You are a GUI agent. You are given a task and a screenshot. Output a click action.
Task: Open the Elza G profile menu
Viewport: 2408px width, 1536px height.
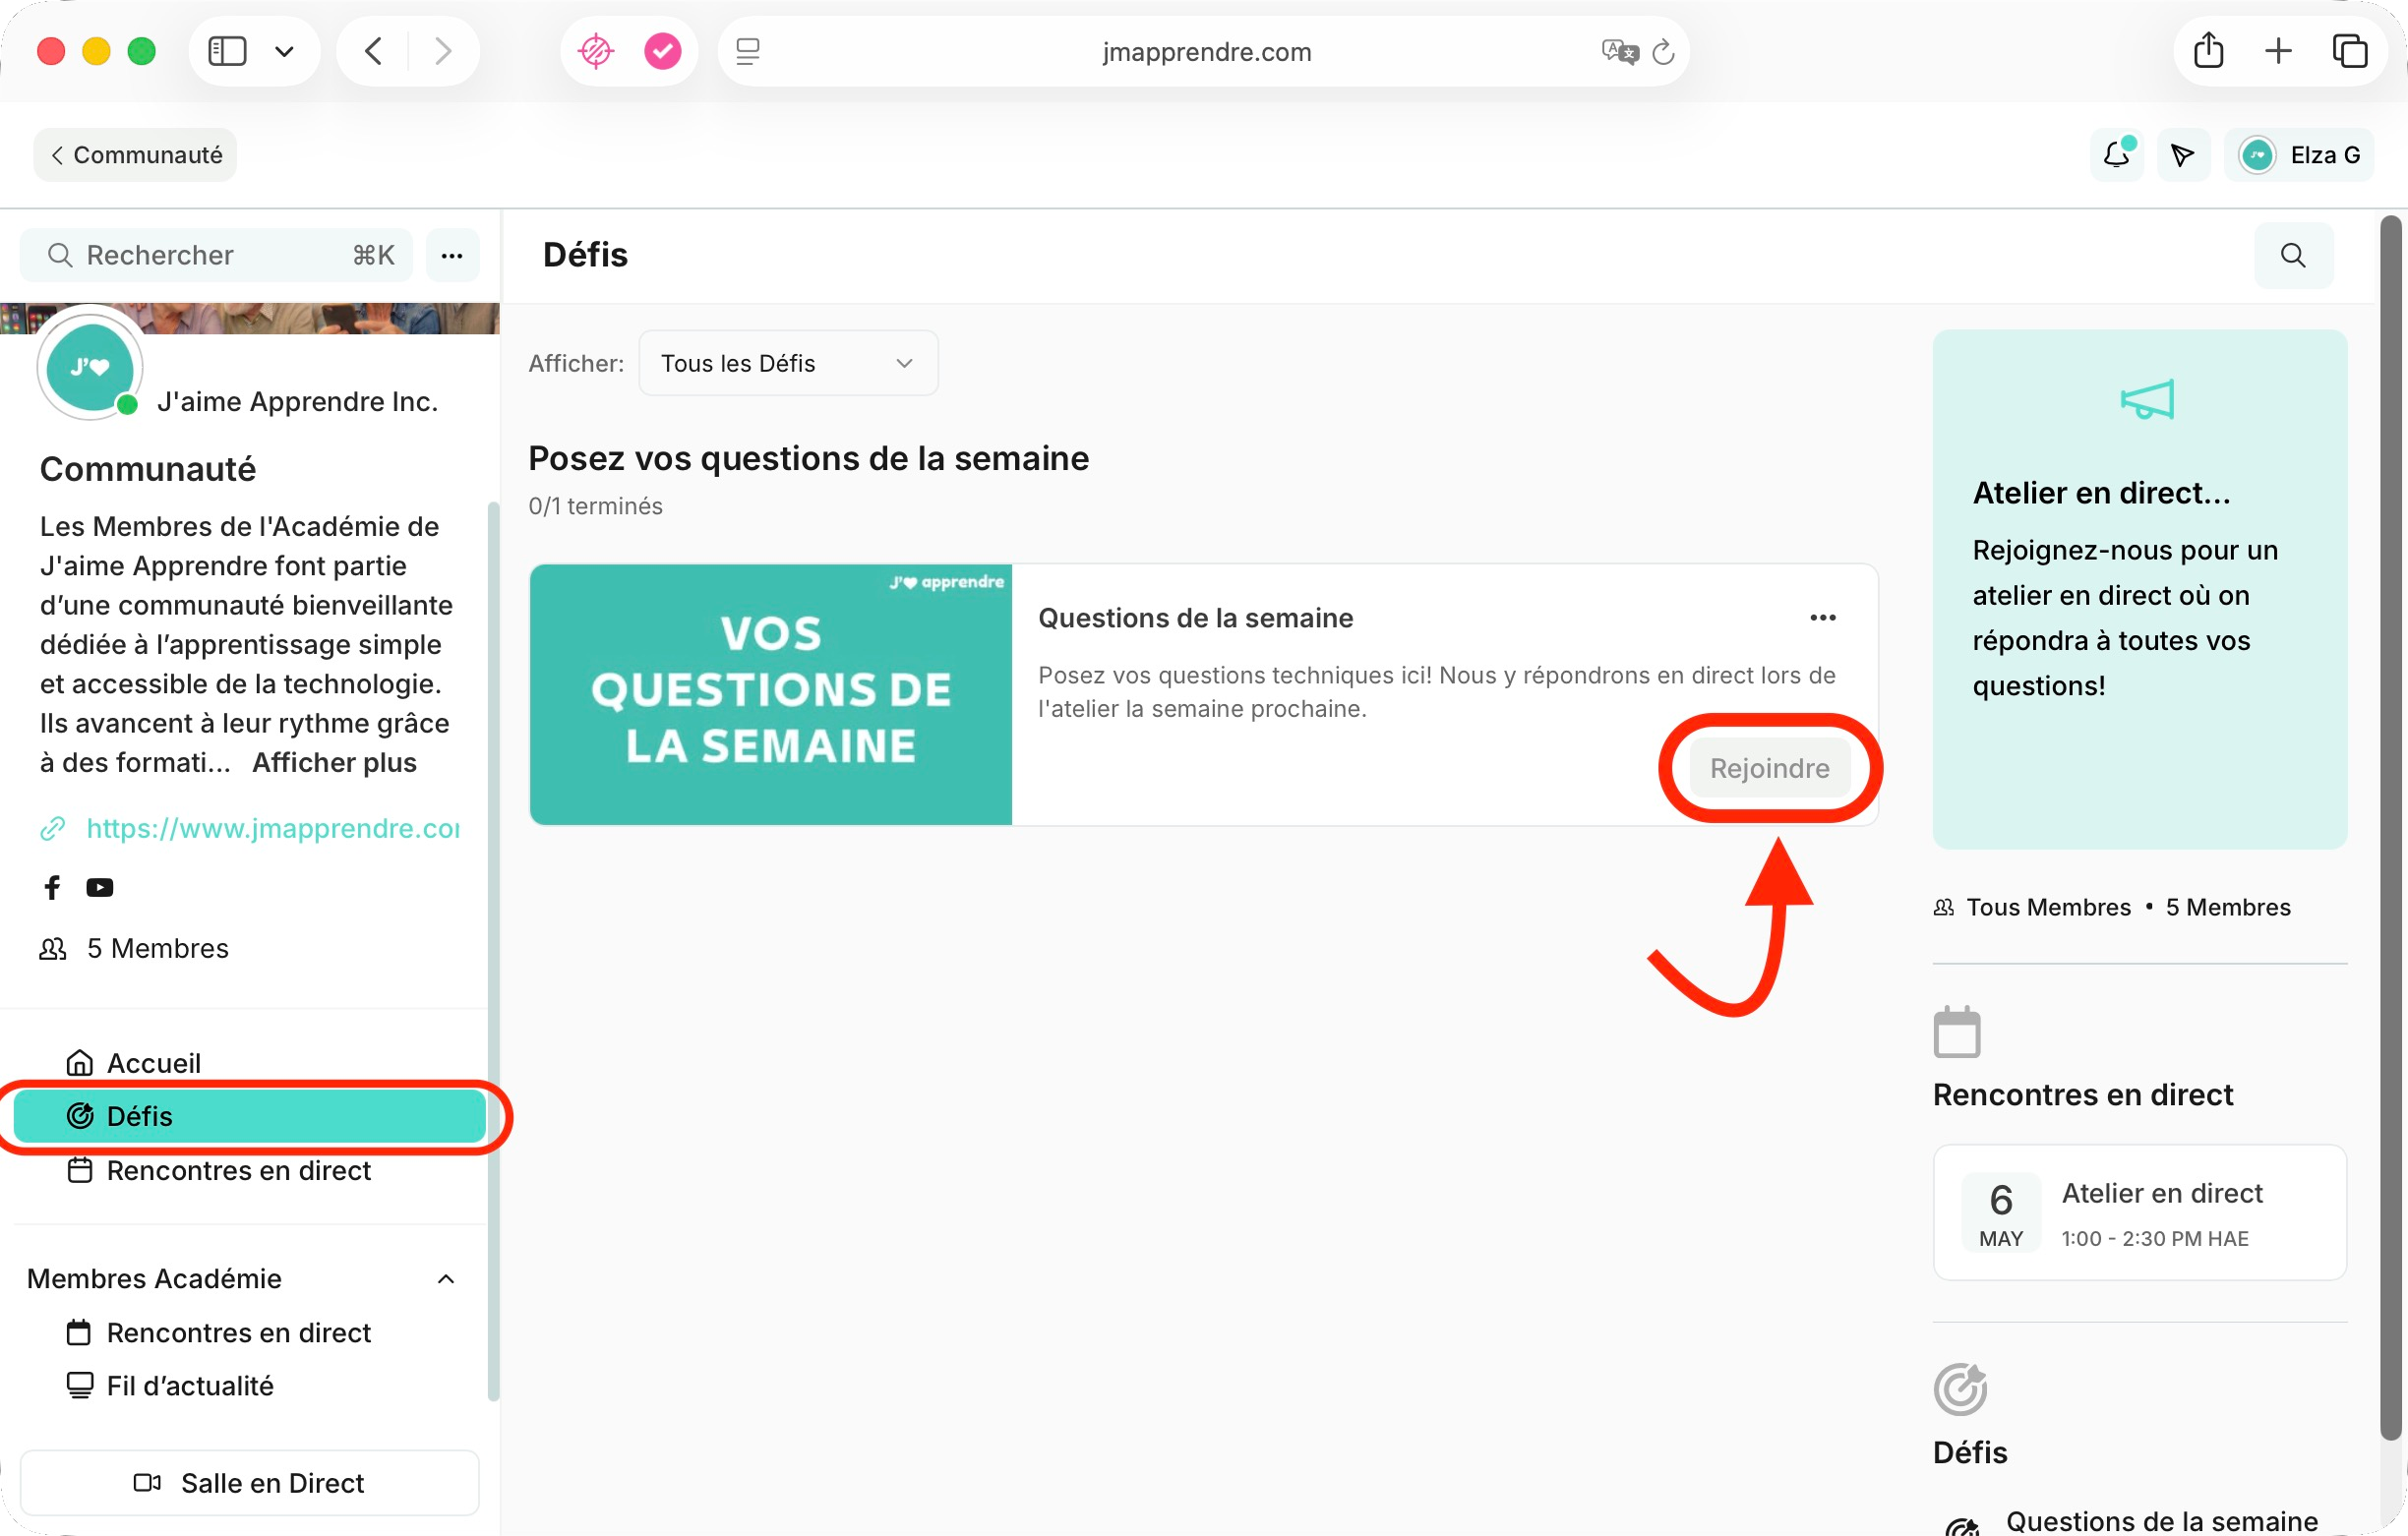coord(2299,155)
